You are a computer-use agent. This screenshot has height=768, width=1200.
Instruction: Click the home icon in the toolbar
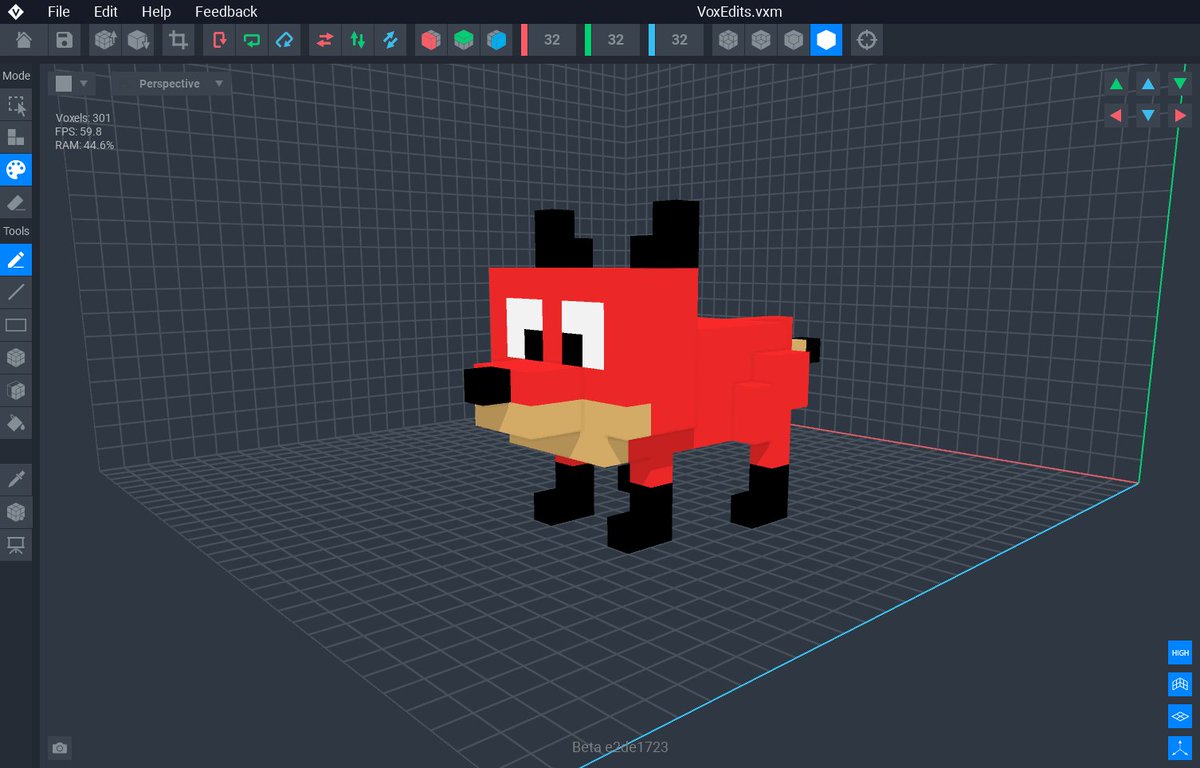24,41
